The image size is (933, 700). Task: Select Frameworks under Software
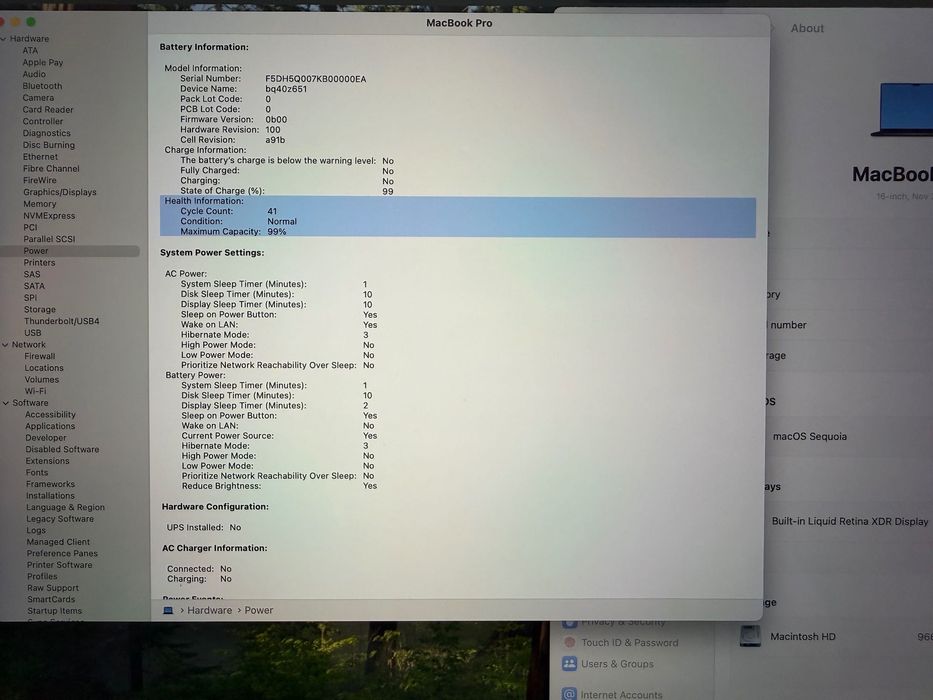pos(51,485)
